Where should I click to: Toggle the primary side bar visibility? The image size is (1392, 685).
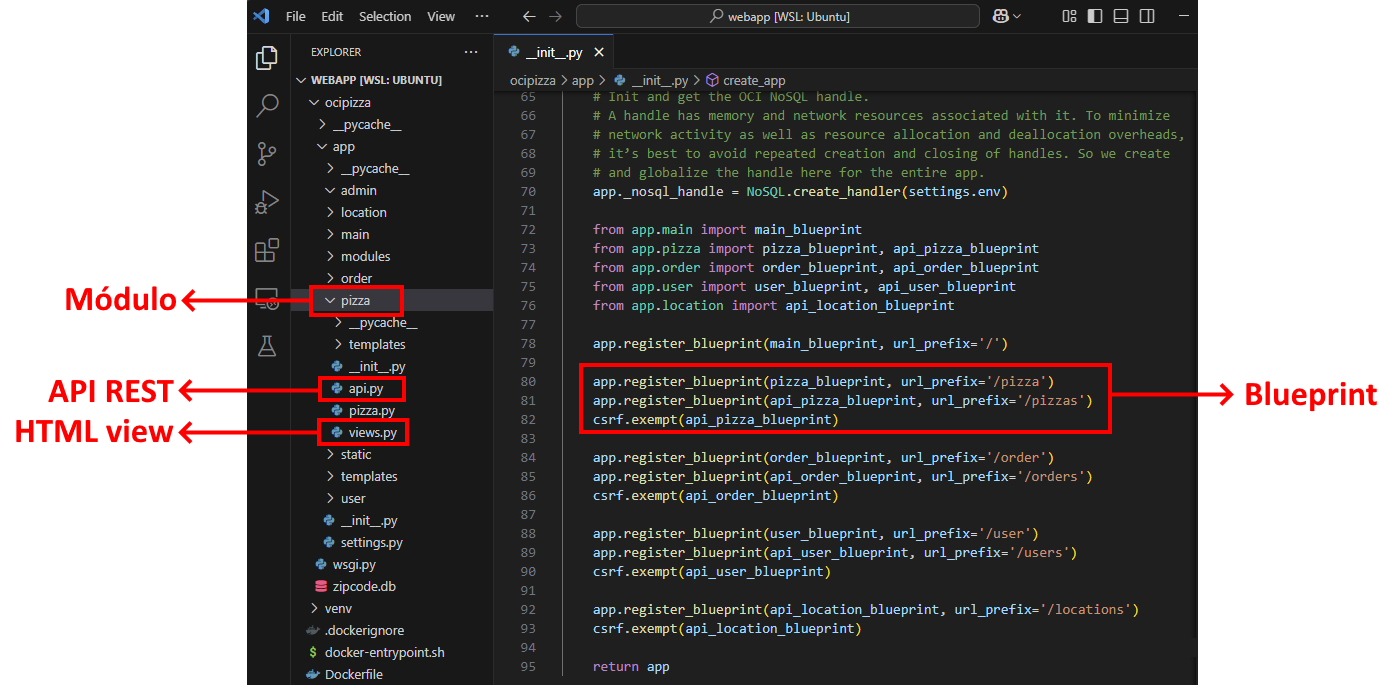pos(1096,16)
